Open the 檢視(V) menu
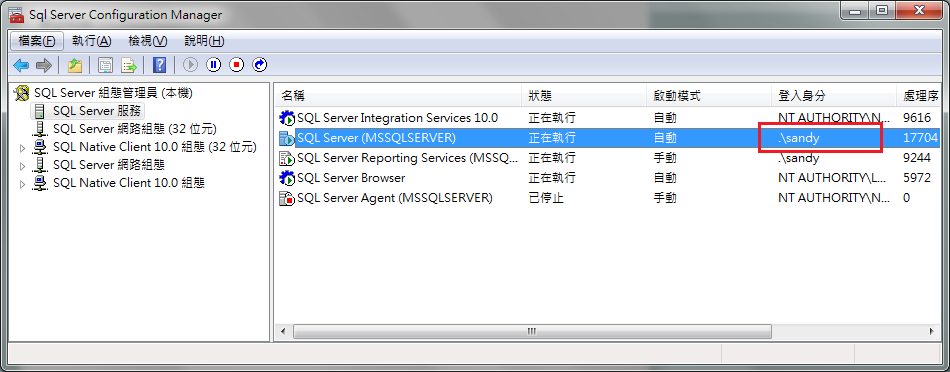The width and height of the screenshot is (950, 372). click(147, 41)
